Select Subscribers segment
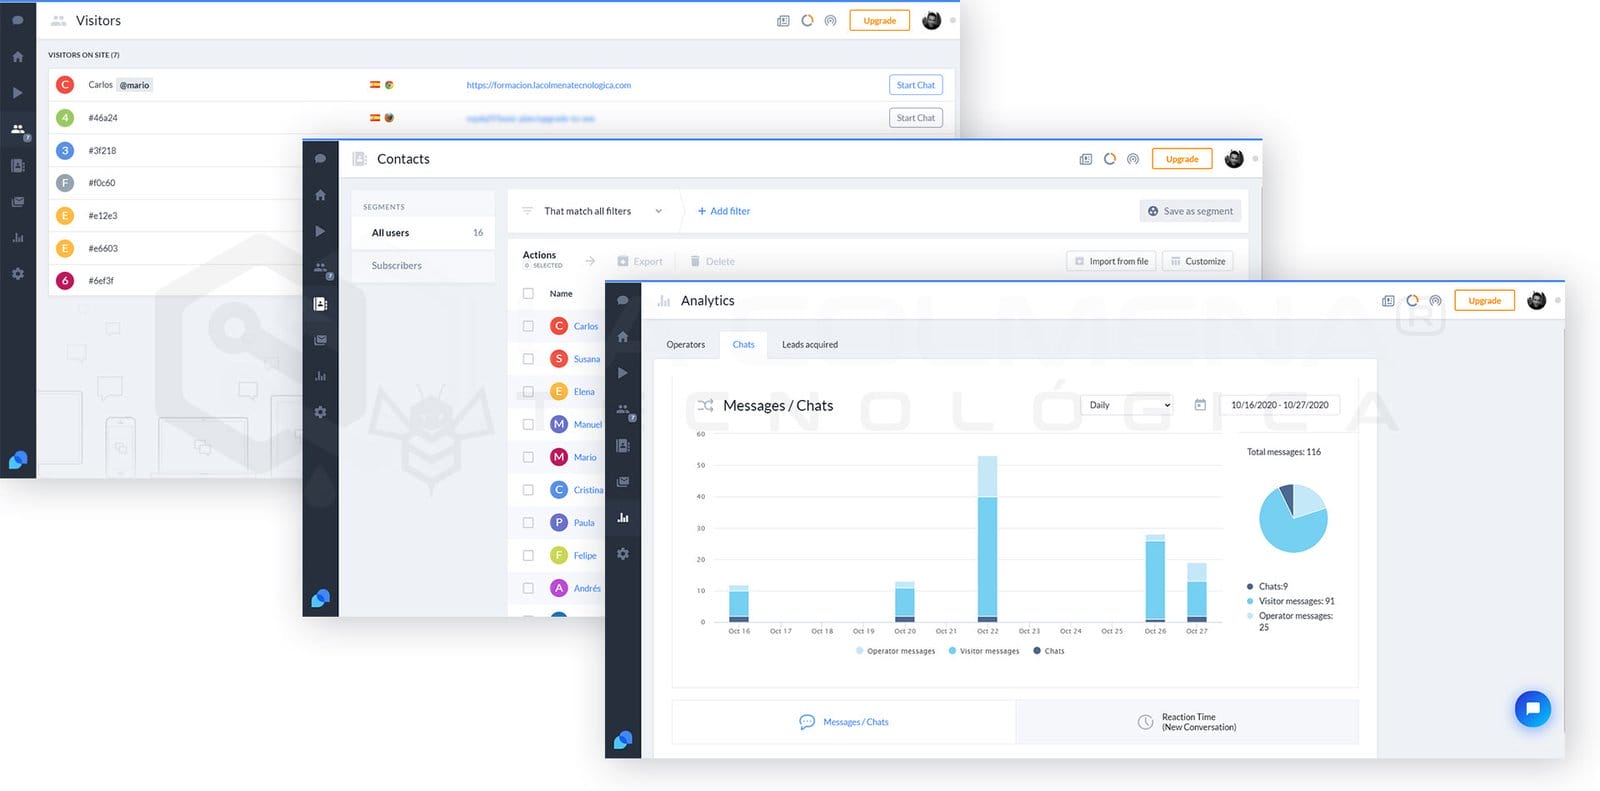Image resolution: width=1600 pixels, height=791 pixels. [x=424, y=266]
